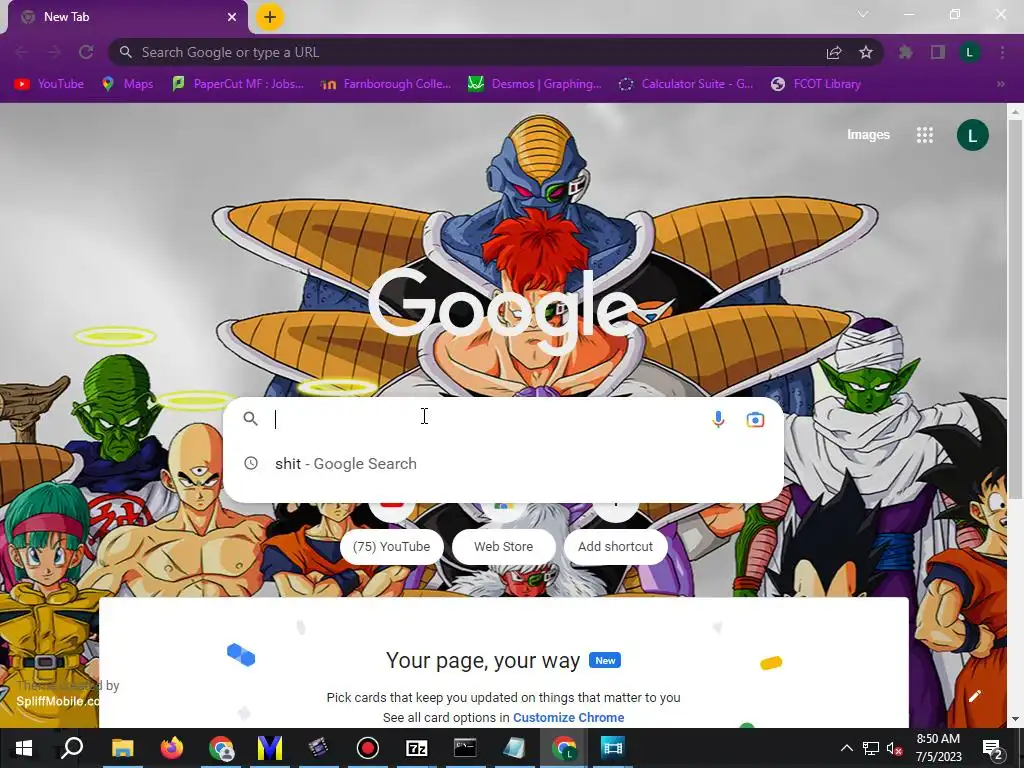Open the Web Store shortcut
This screenshot has height=768, width=1024.
(x=504, y=547)
